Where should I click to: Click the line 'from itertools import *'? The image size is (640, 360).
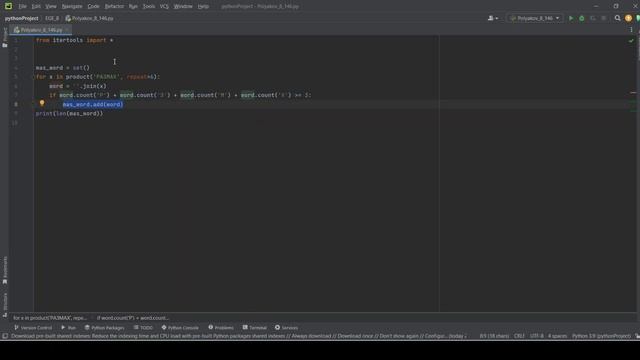74,40
